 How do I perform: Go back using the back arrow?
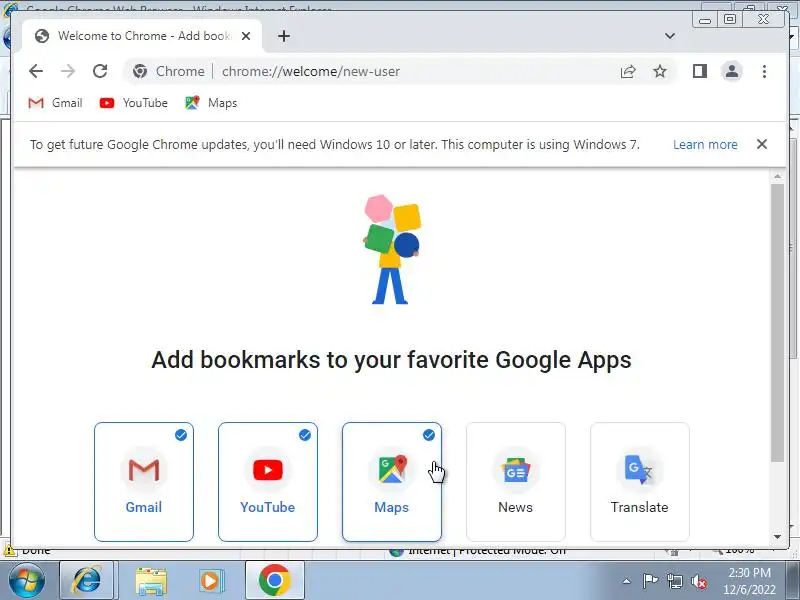point(36,71)
